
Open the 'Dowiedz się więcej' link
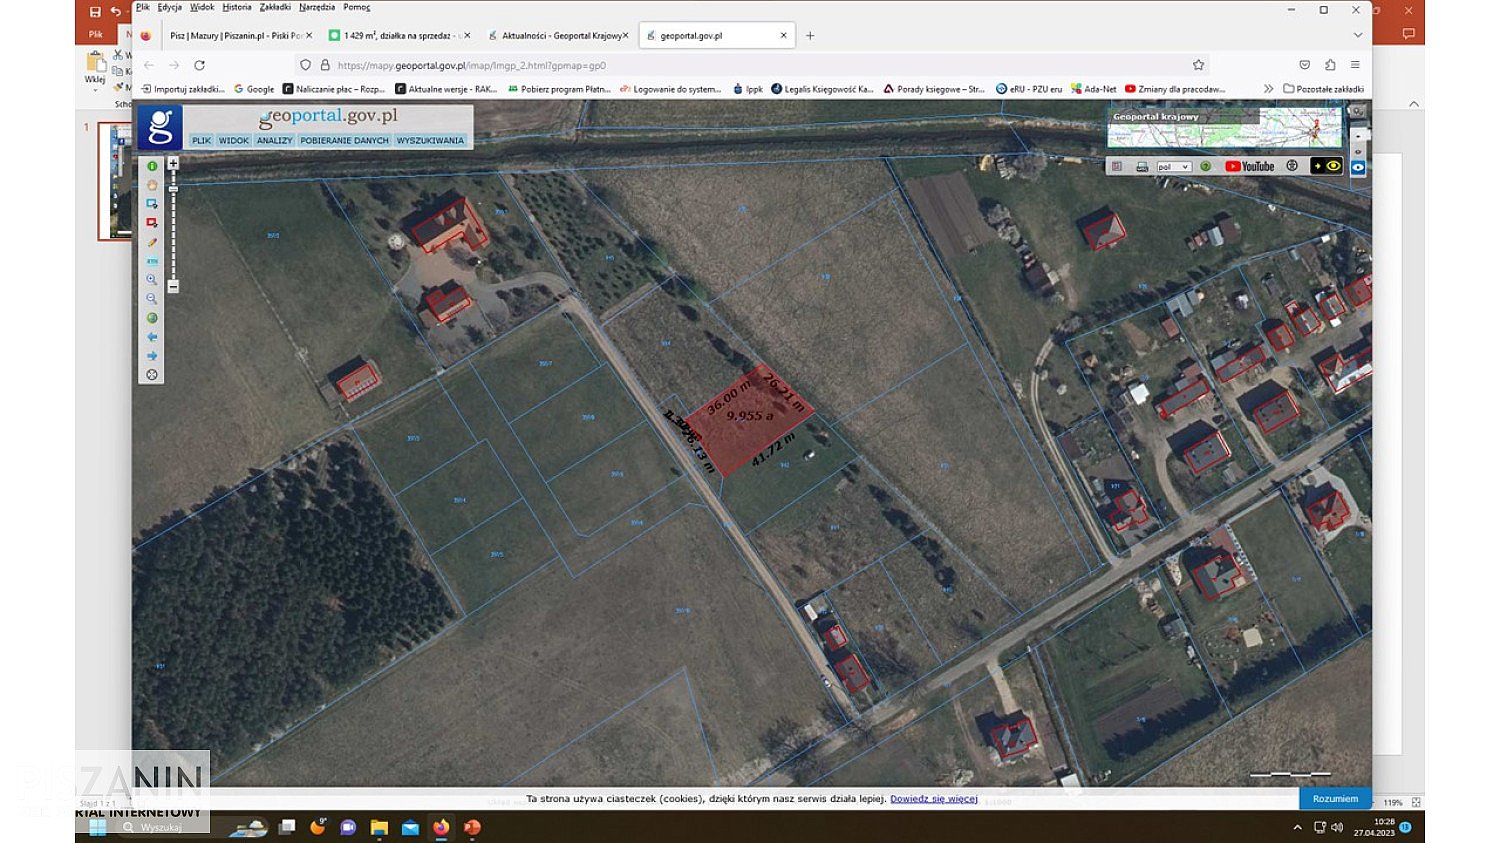[933, 799]
